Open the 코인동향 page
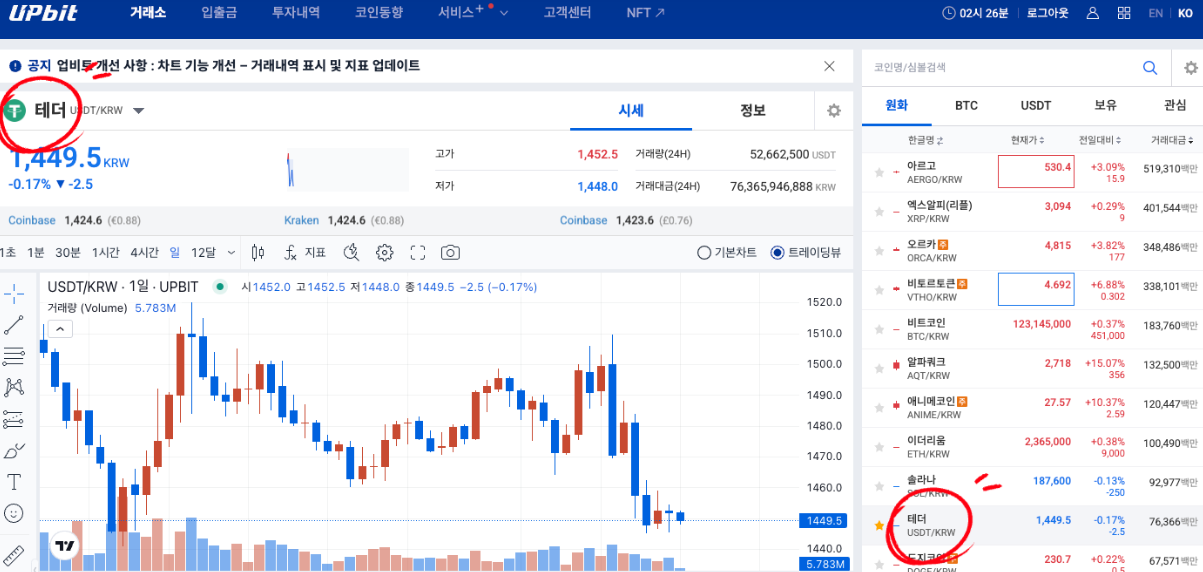 (379, 13)
